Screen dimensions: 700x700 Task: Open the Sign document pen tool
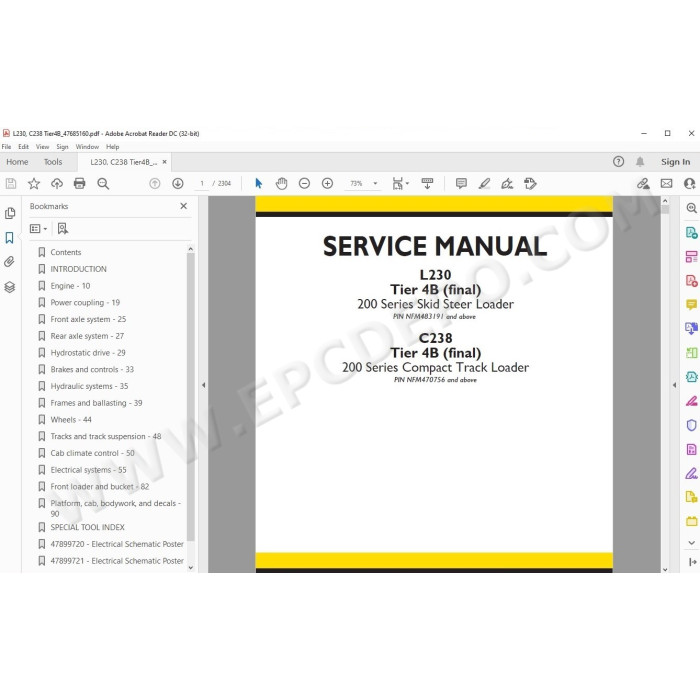click(x=507, y=183)
